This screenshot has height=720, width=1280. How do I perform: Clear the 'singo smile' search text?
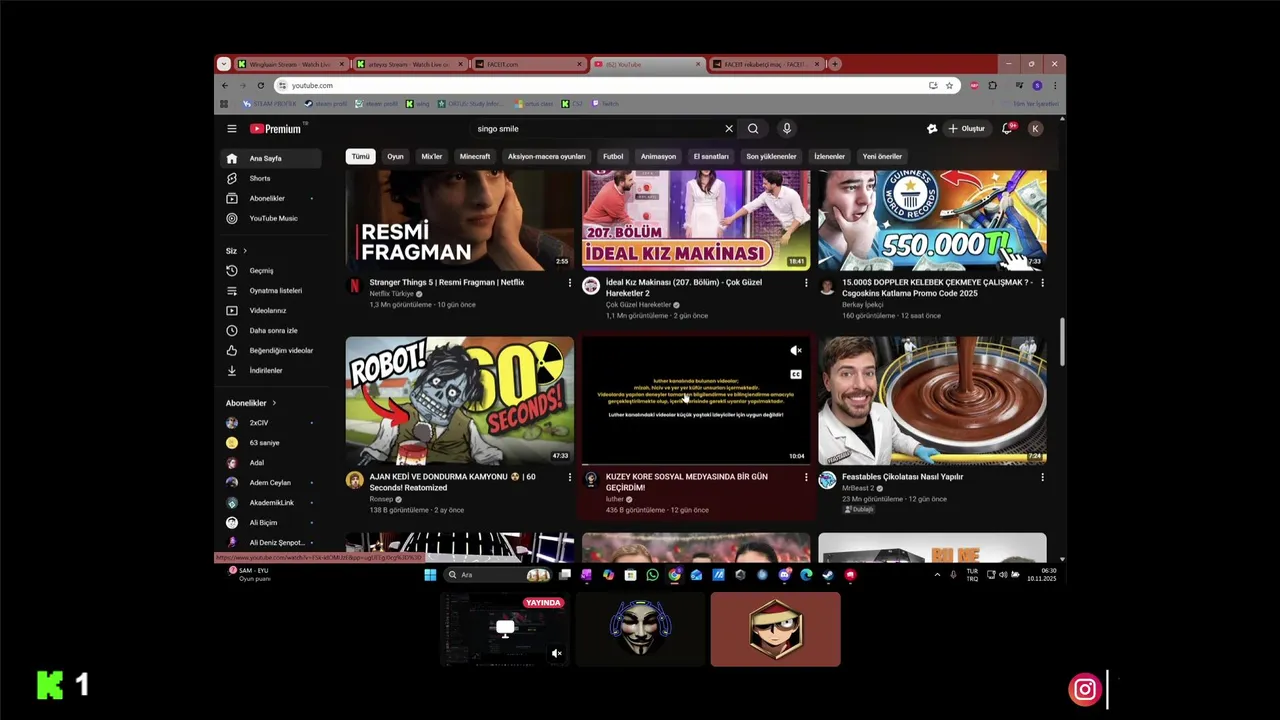729,129
